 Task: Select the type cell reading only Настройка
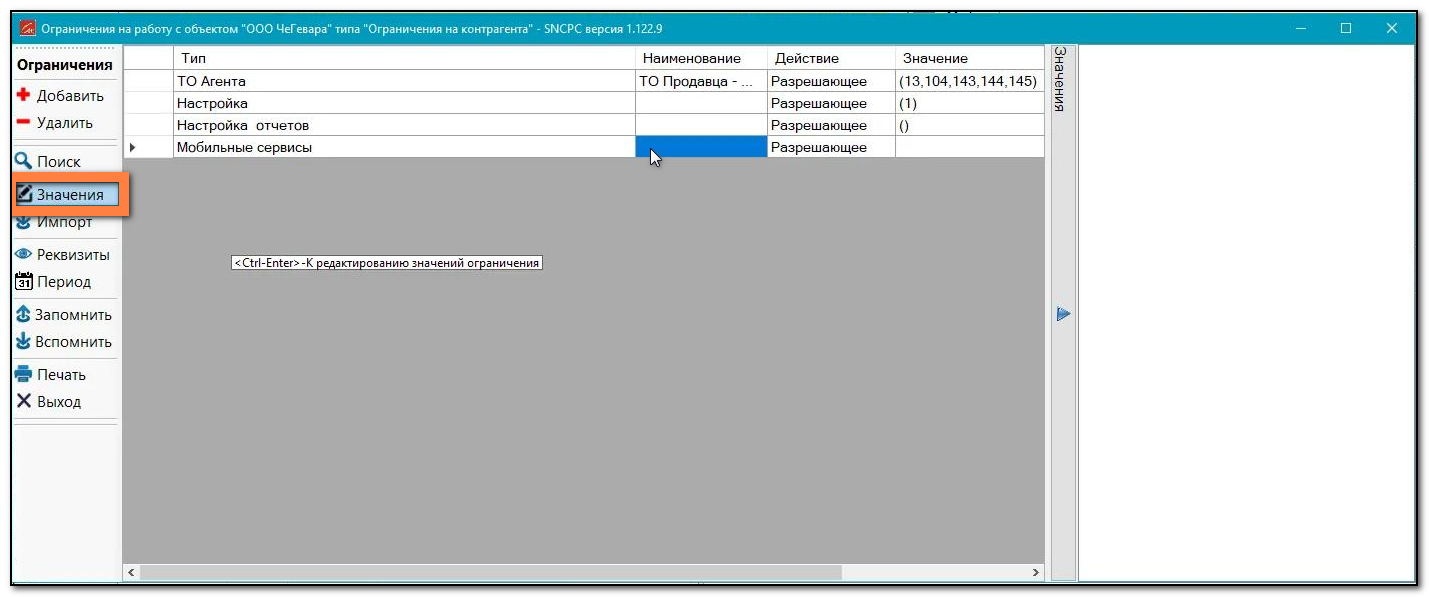pyautogui.click(x=405, y=103)
